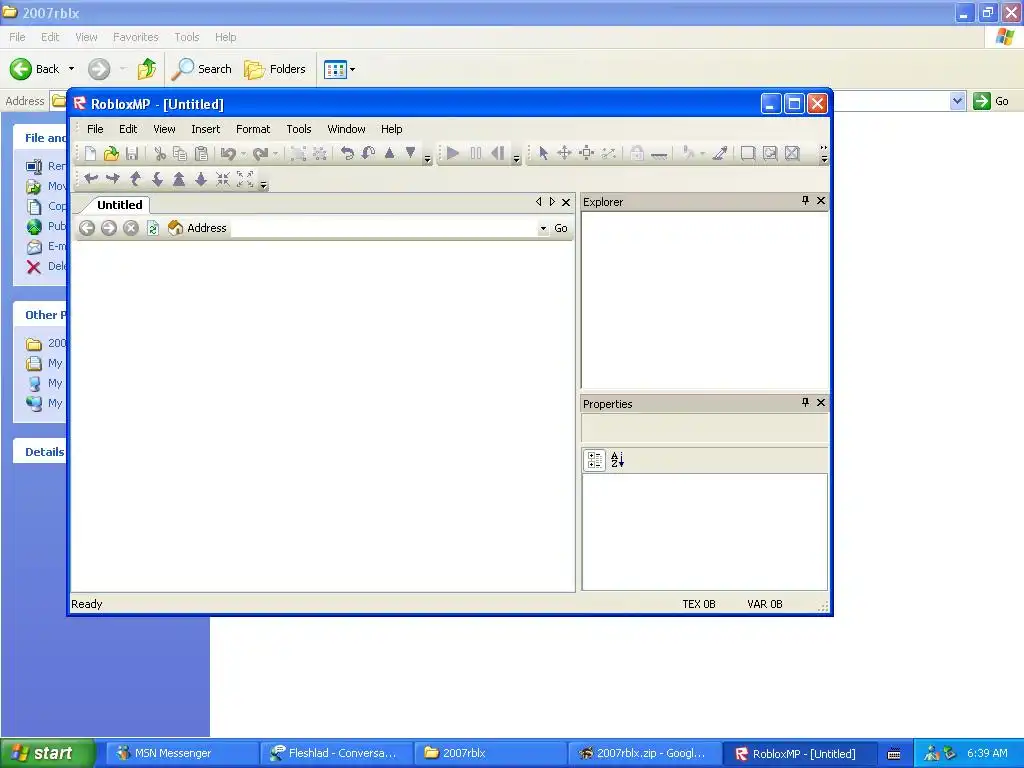Select the Resize tool beside the Move tool
Screen dimensions: 1024x768
pyautogui.click(x=586, y=153)
